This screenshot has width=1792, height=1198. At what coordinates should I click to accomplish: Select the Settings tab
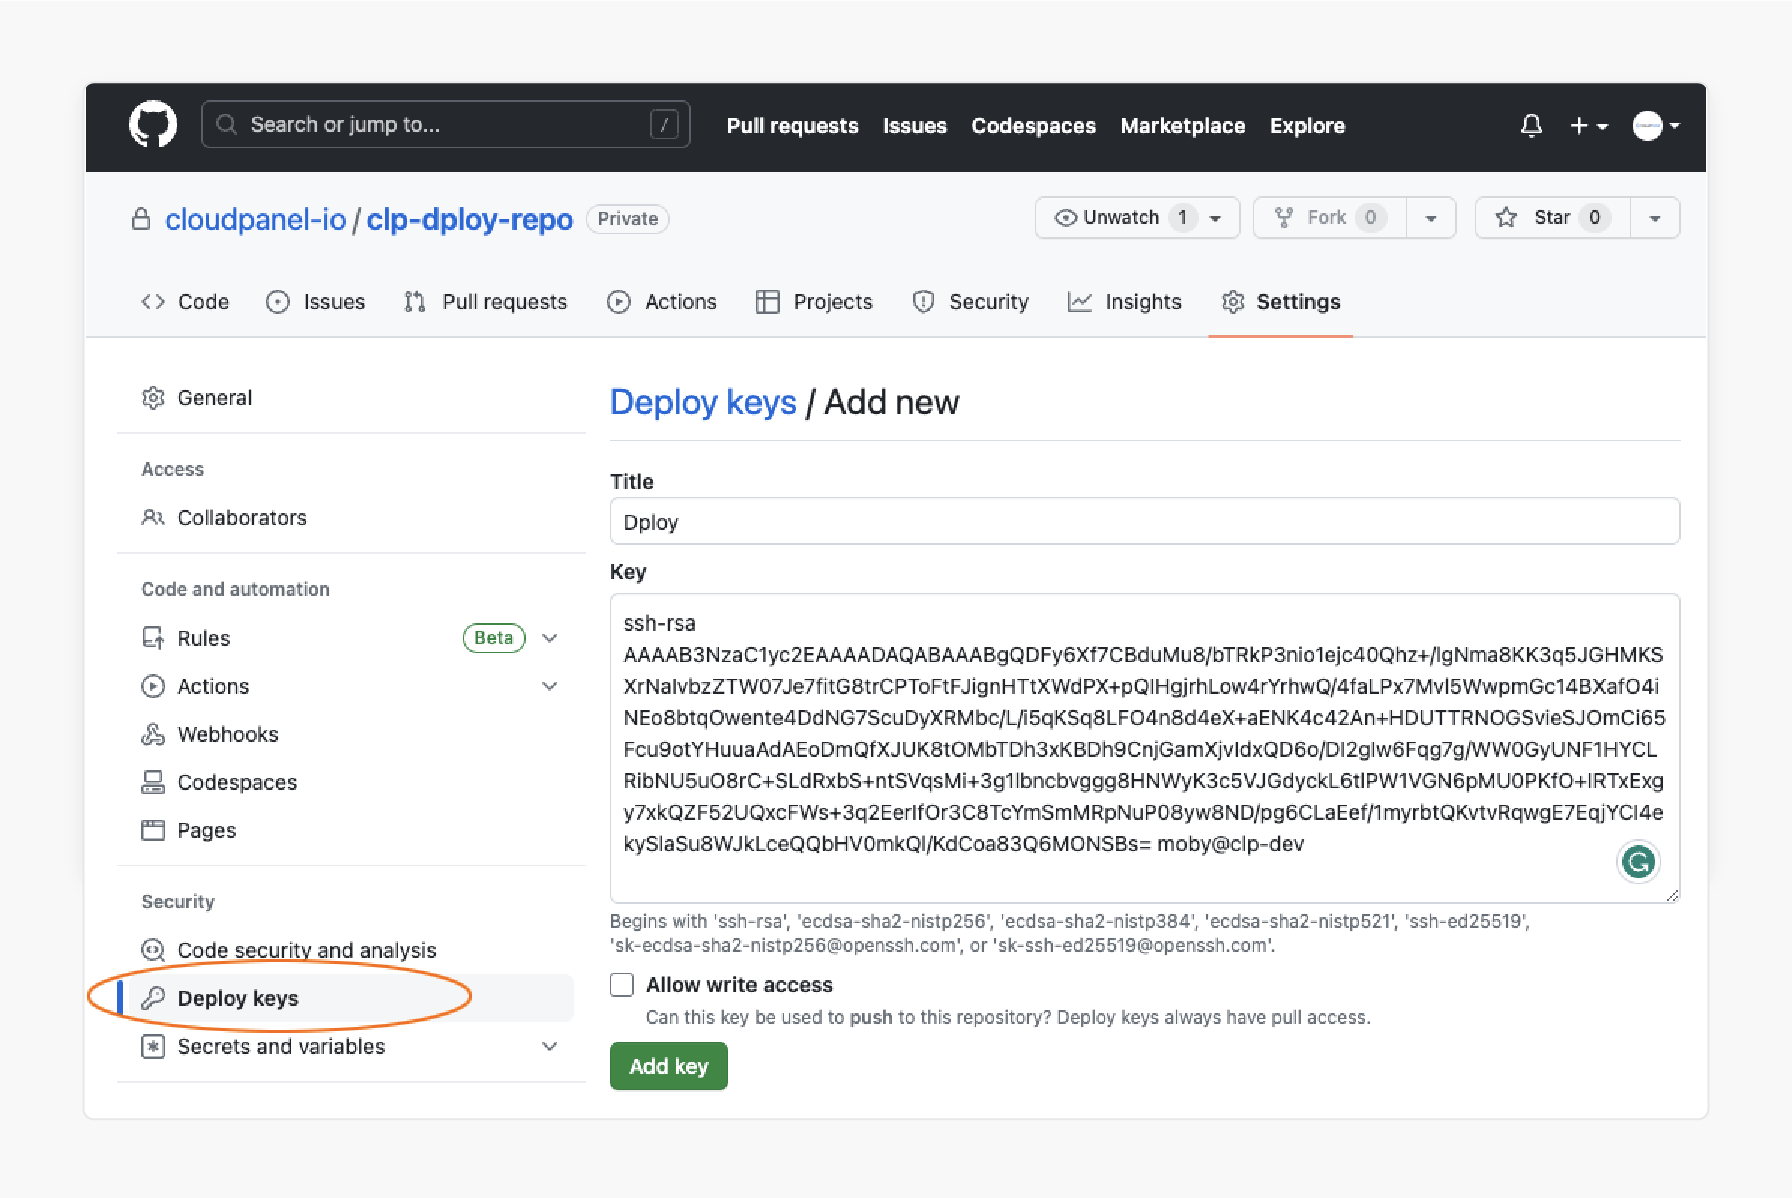click(x=1280, y=302)
